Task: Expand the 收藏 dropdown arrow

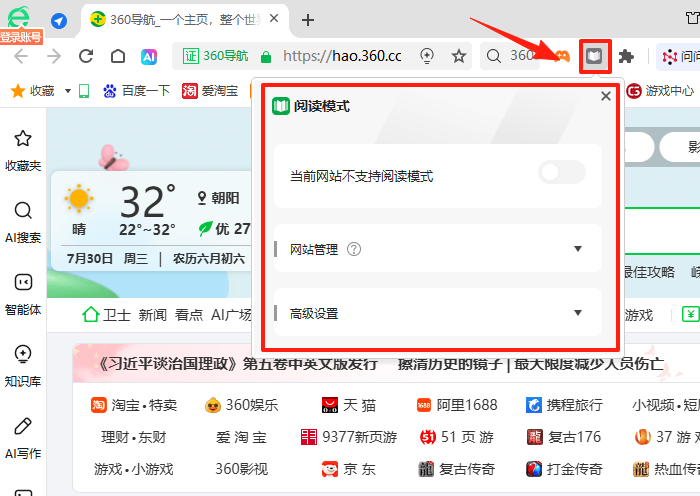Action: click(x=68, y=91)
